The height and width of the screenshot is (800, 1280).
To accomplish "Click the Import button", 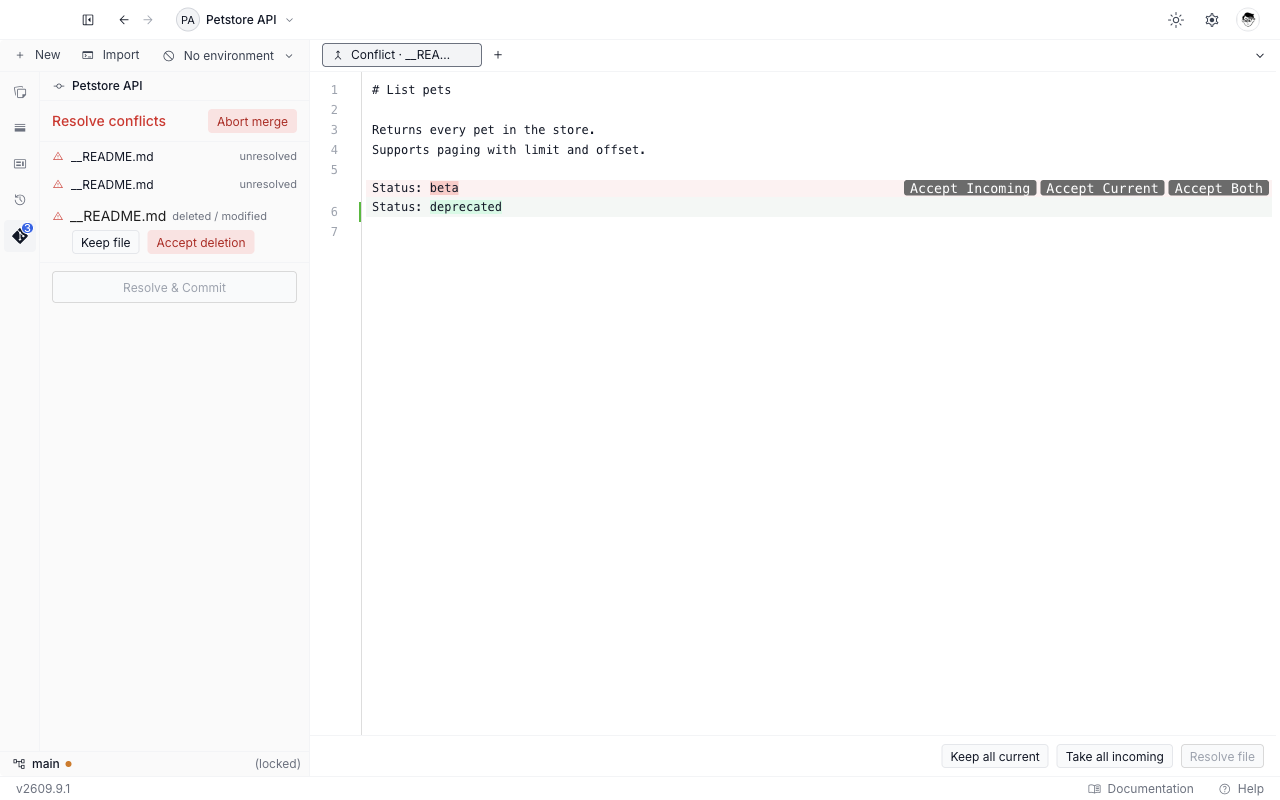I will pyautogui.click(x=111, y=55).
